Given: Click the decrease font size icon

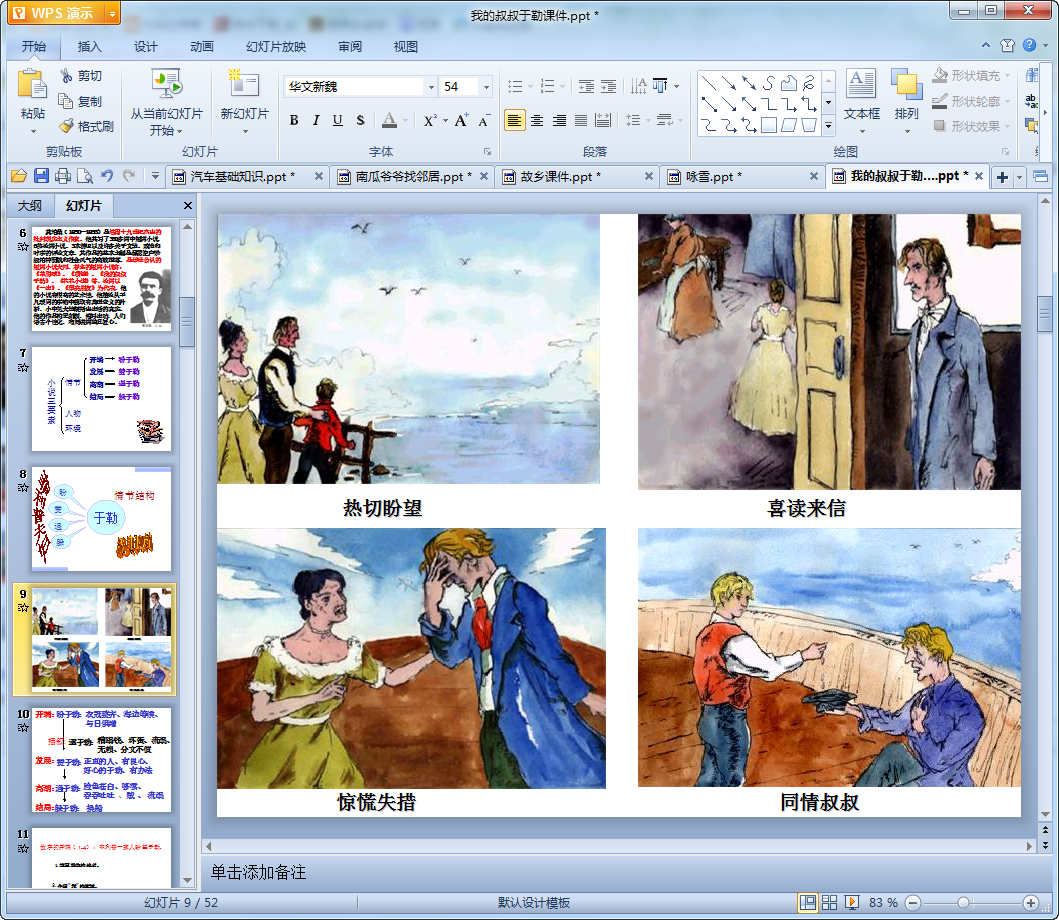Looking at the screenshot, I should pyautogui.click(x=484, y=120).
